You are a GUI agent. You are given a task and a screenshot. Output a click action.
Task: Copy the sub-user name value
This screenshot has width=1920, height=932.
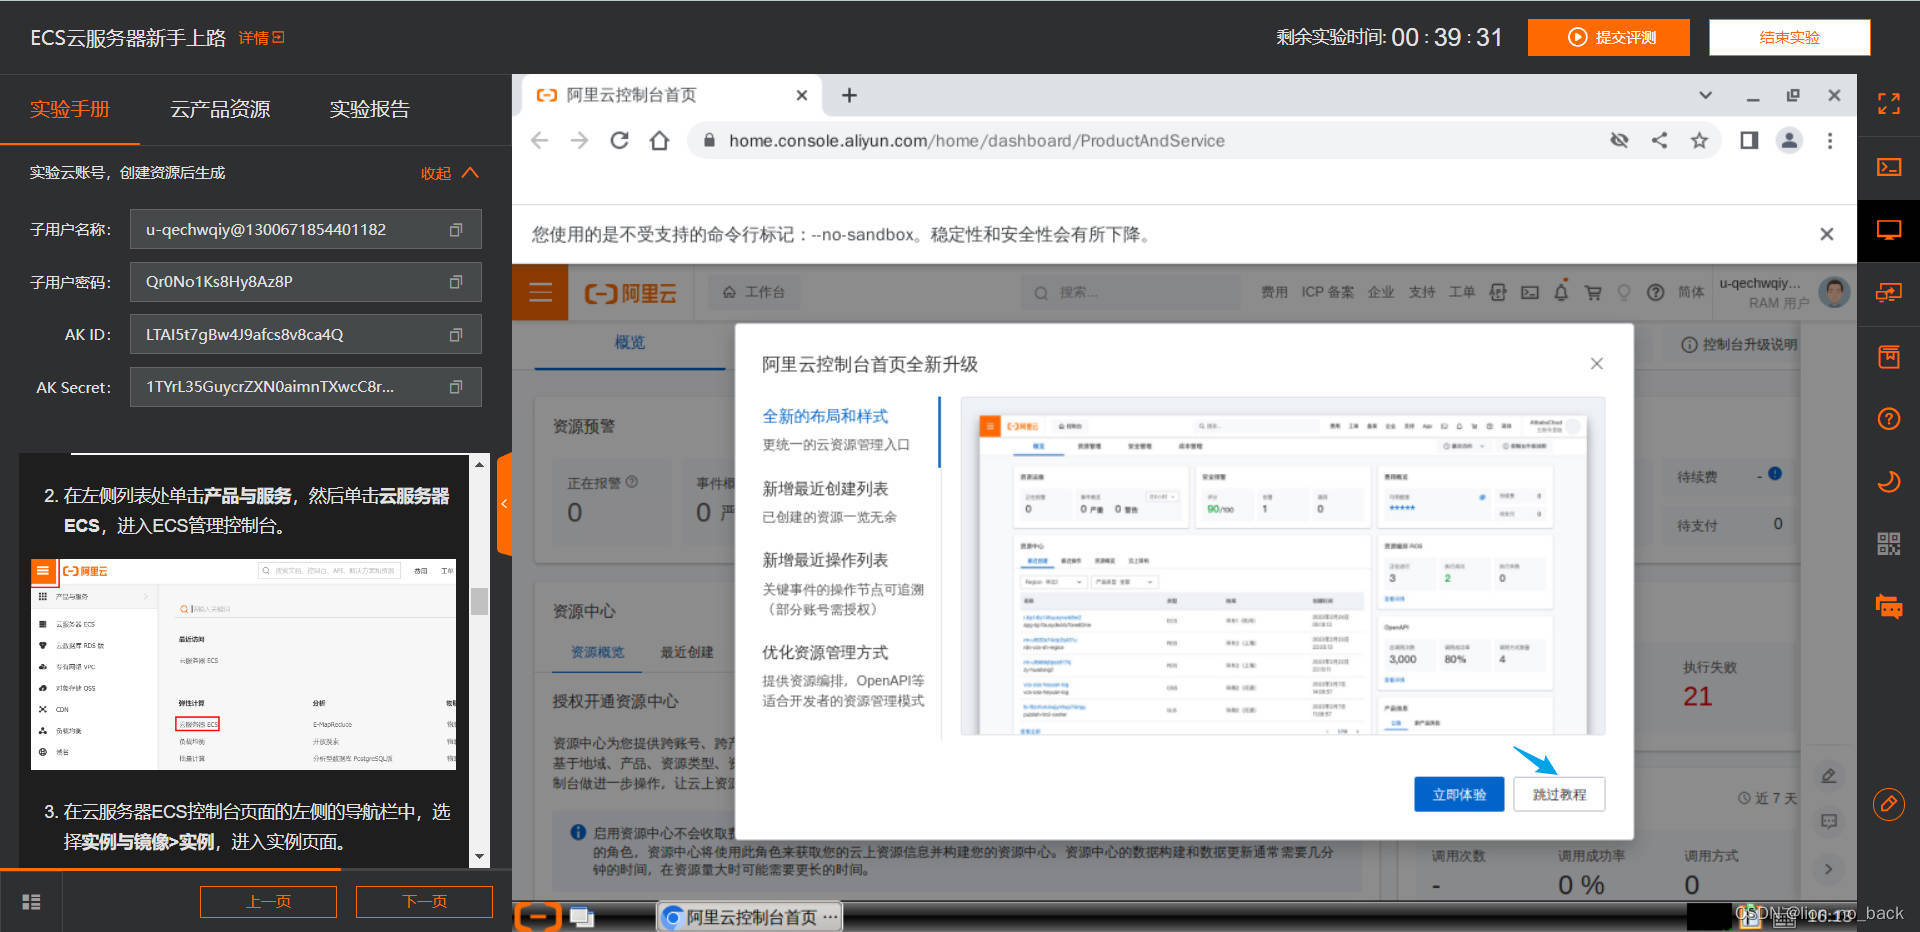[x=456, y=230]
